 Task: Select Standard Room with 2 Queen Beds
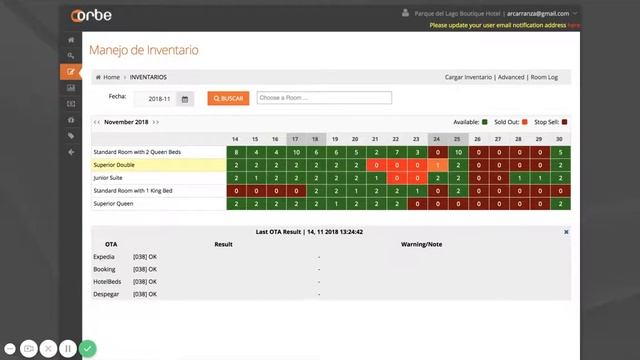point(159,152)
